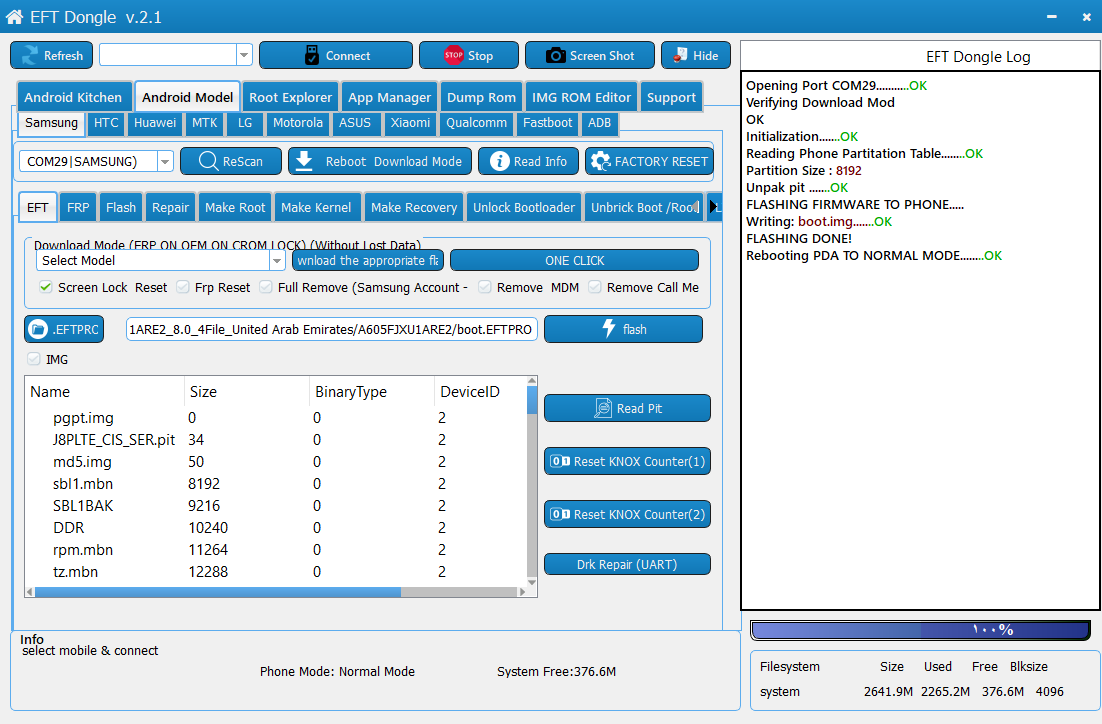Open the Unbrick Boot sub-tab
This screenshot has height=724, width=1102.
coord(643,207)
